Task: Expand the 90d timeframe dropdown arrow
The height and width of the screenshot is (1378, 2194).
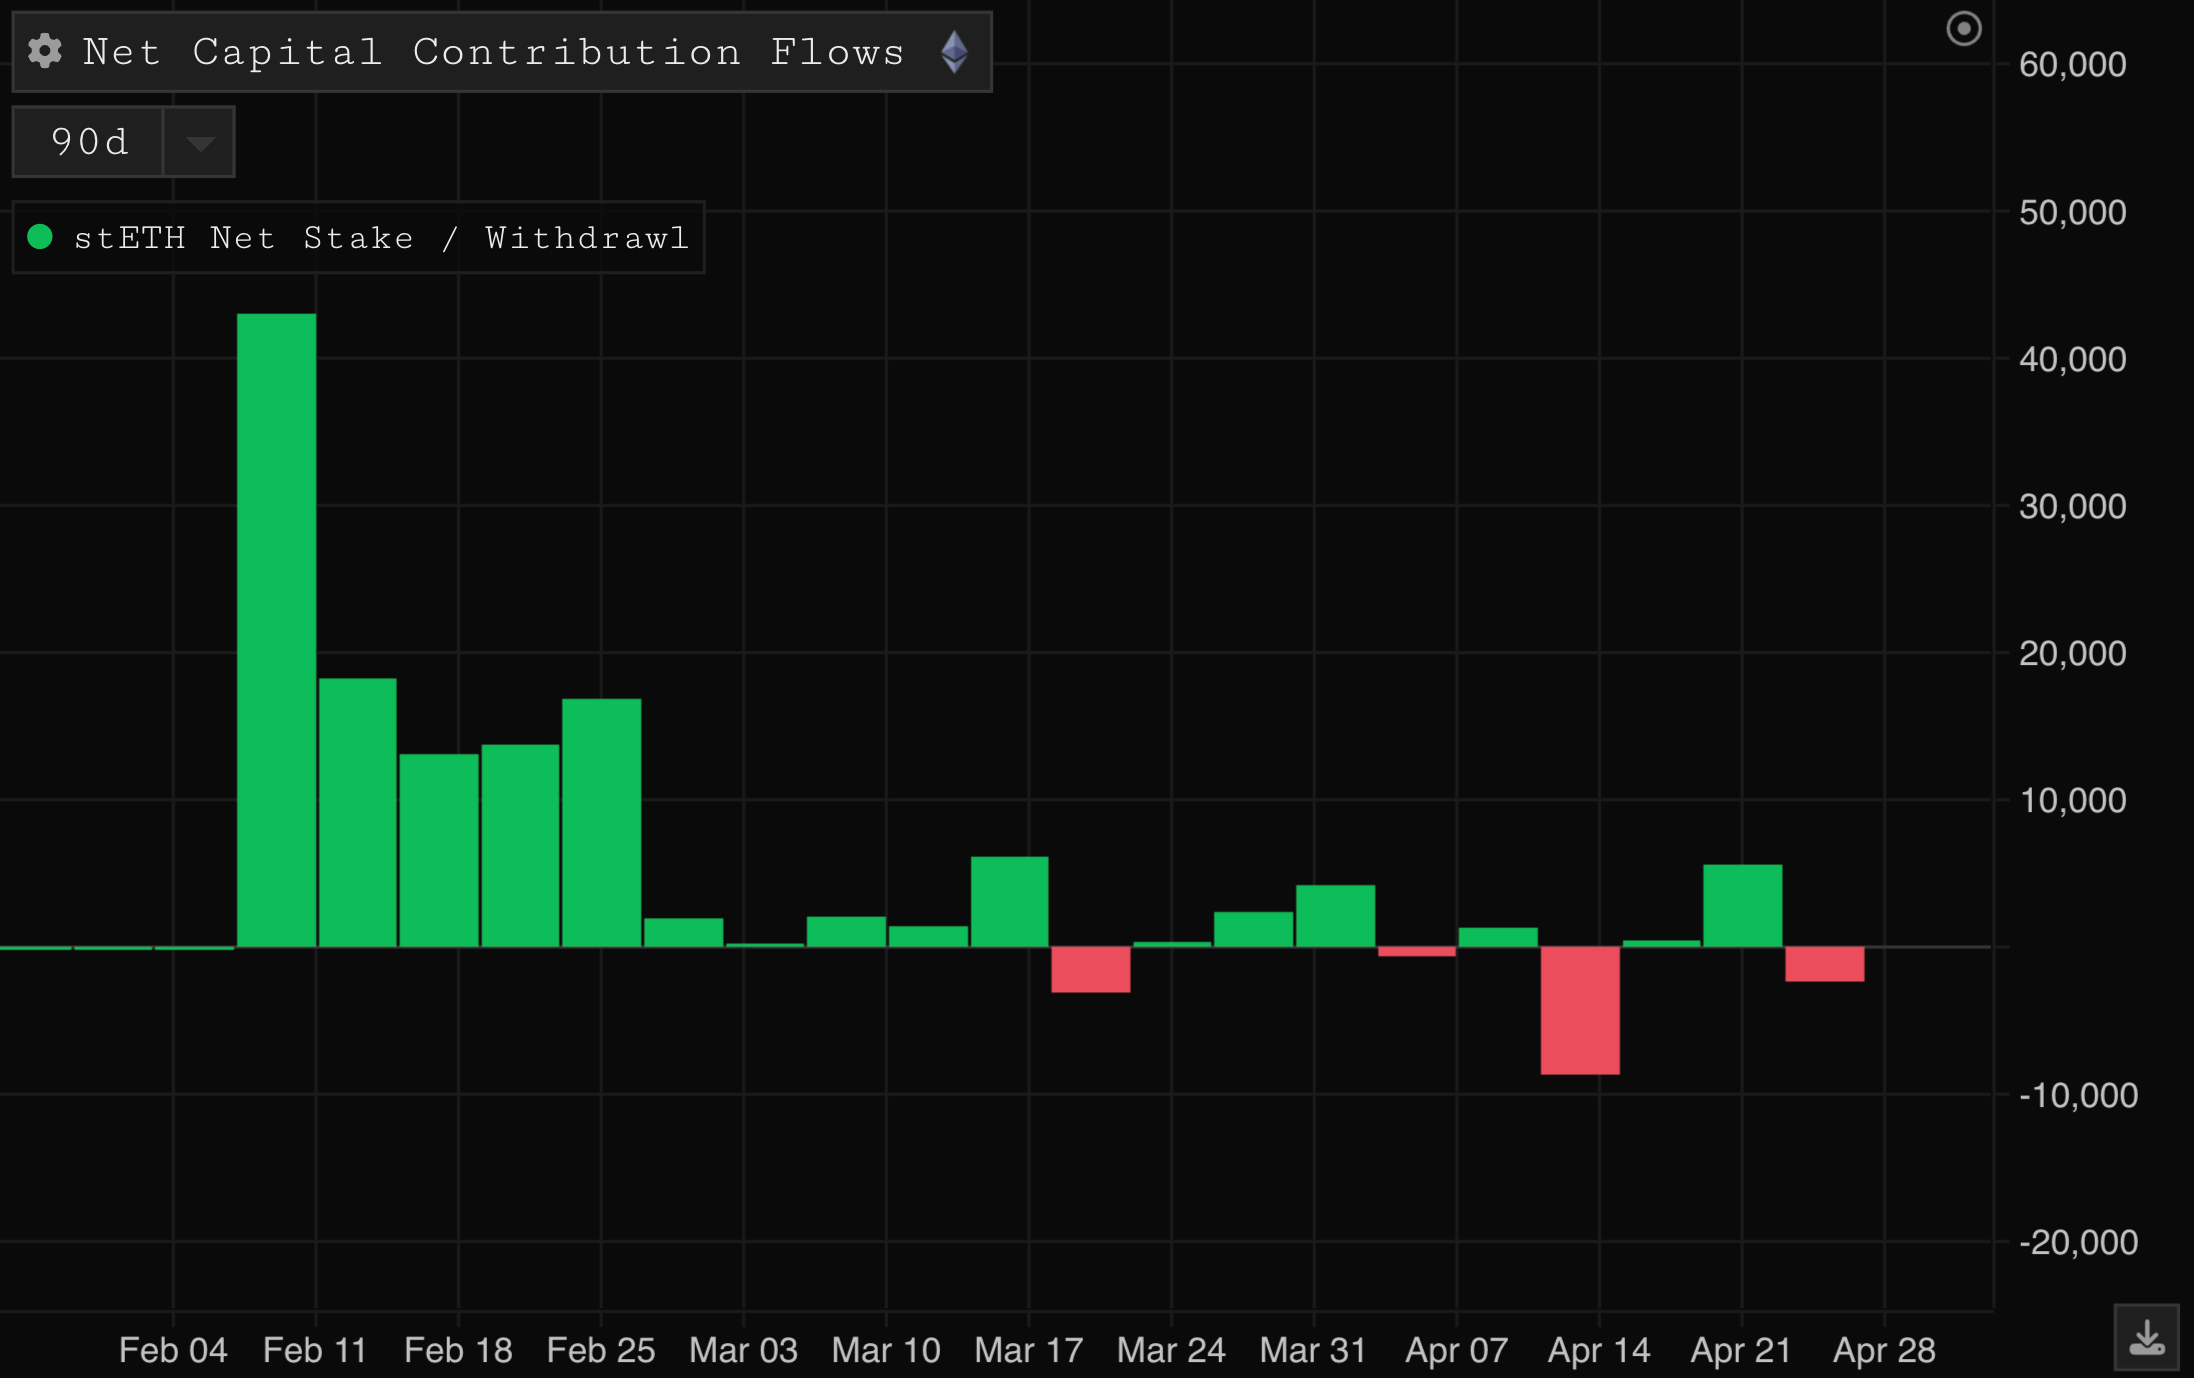Action: pyautogui.click(x=200, y=143)
